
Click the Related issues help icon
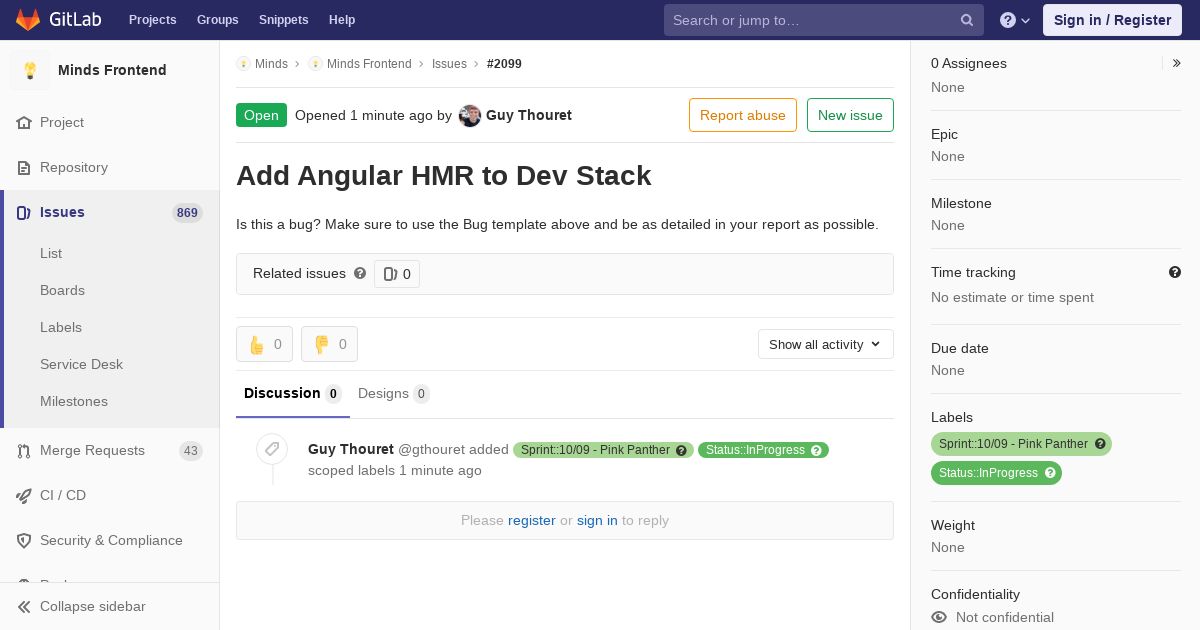point(360,273)
